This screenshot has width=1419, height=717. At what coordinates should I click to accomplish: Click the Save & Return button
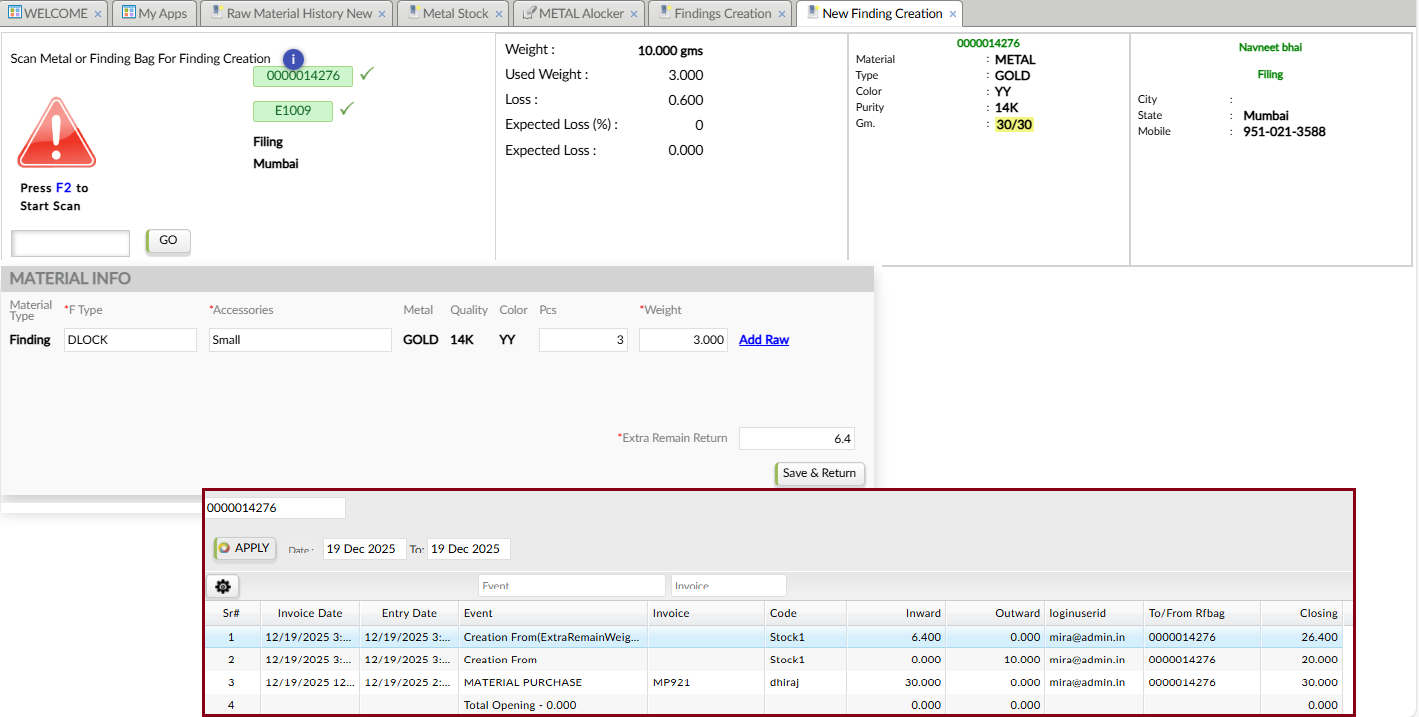pyautogui.click(x=819, y=473)
